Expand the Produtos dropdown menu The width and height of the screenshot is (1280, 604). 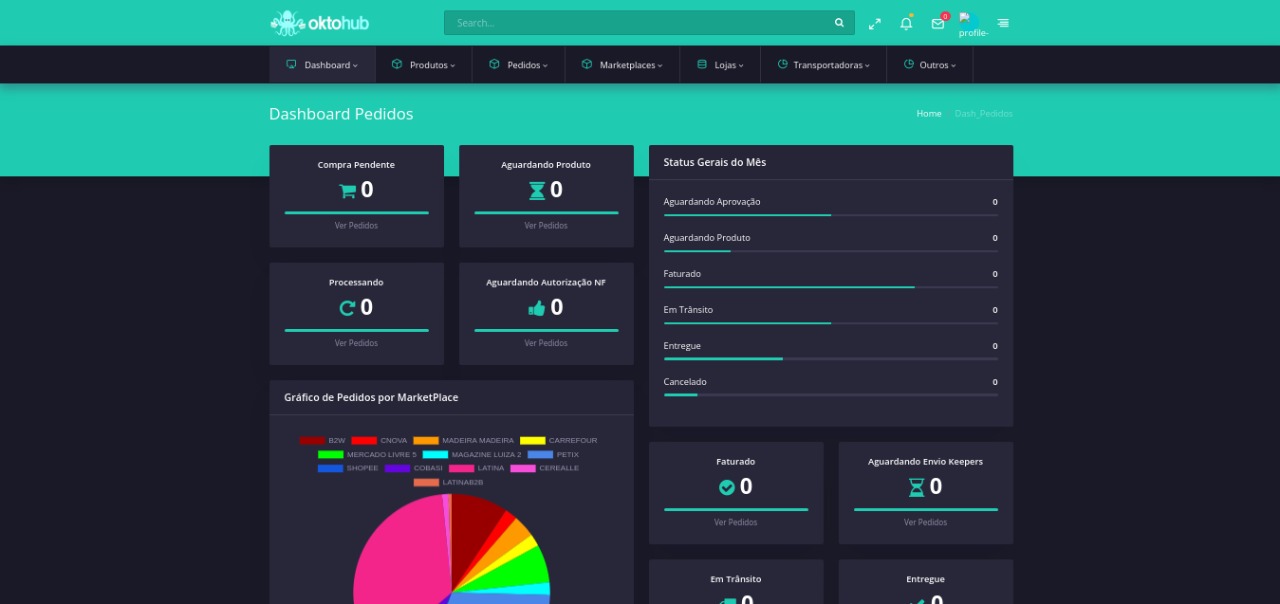tap(424, 65)
